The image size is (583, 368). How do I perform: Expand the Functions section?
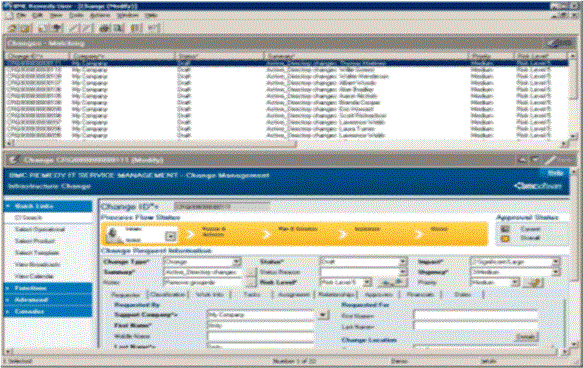(x=48, y=288)
